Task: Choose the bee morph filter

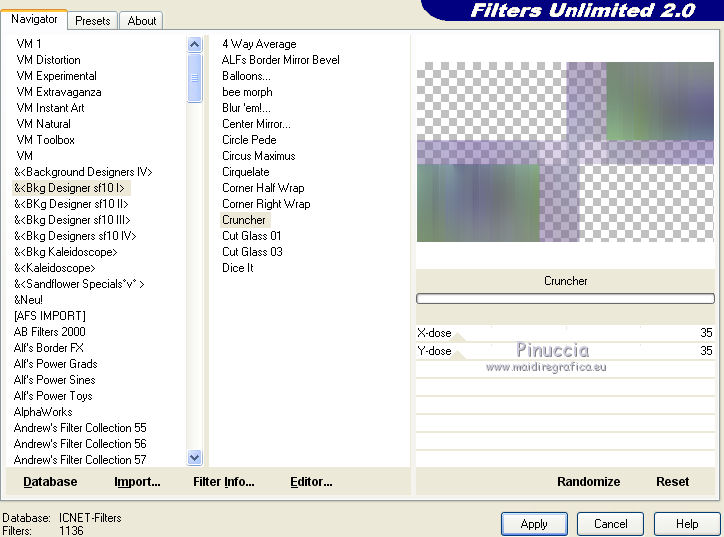Action: pyautogui.click(x=247, y=92)
